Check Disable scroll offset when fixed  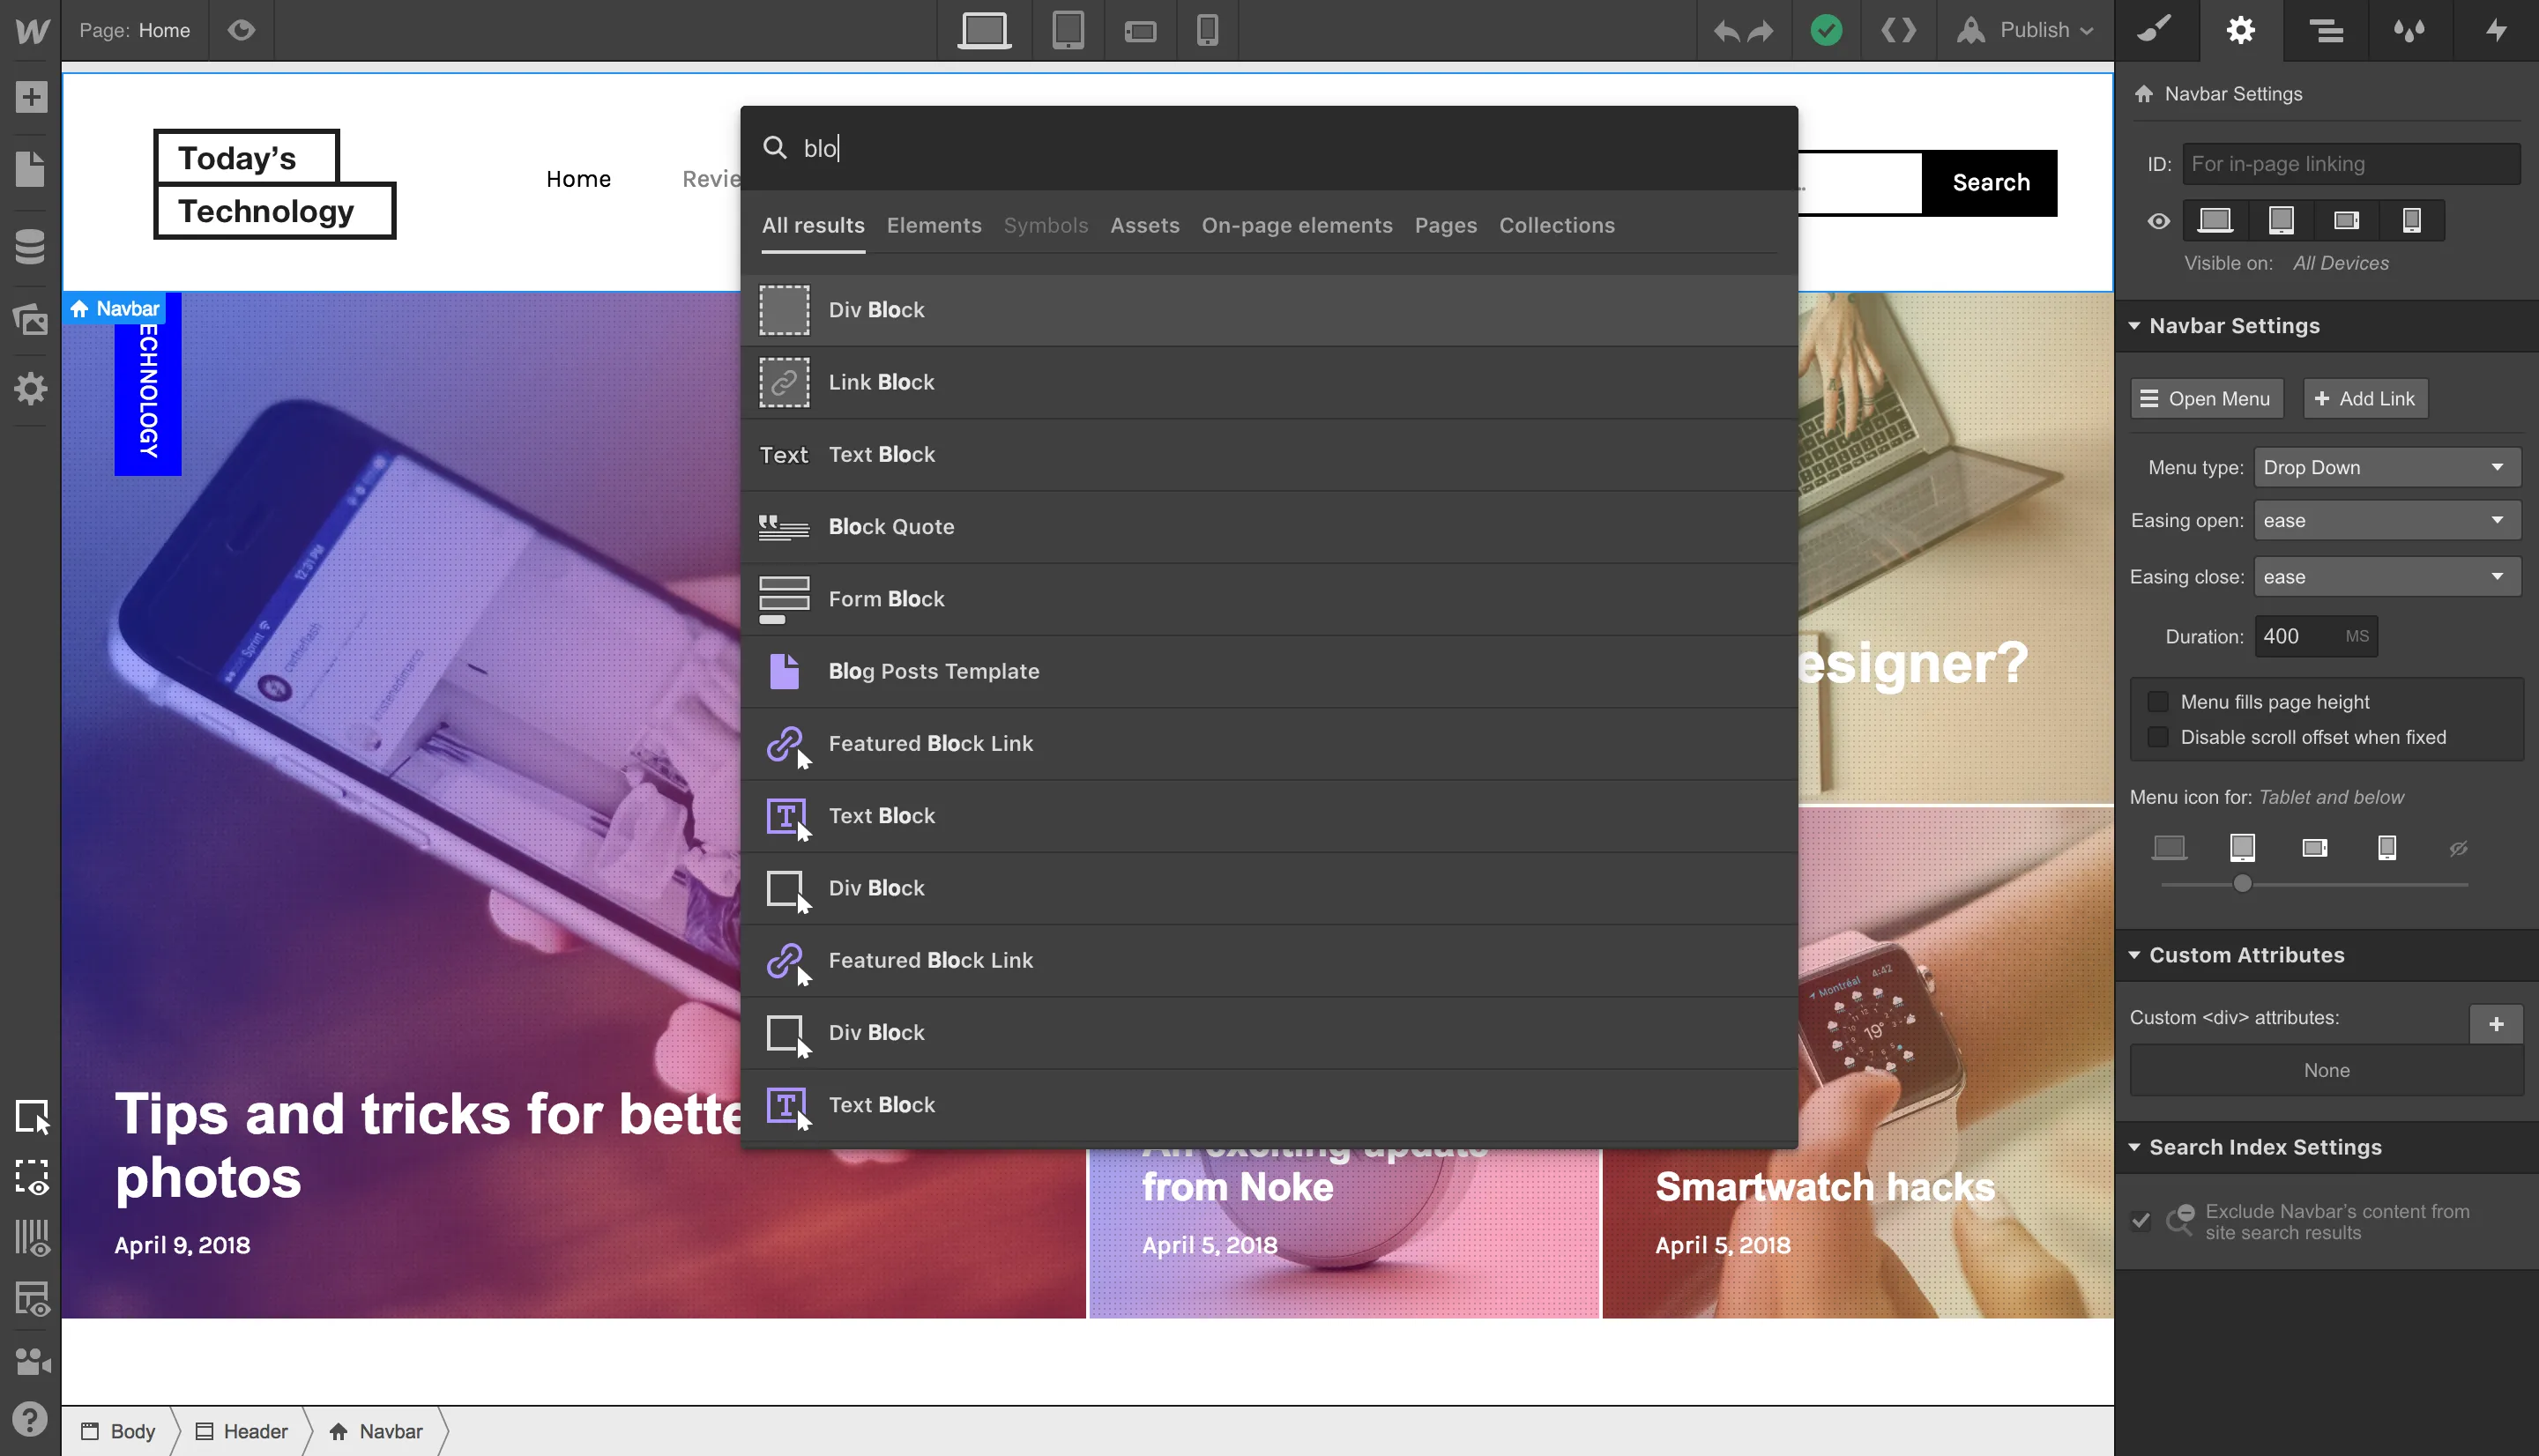[2158, 737]
